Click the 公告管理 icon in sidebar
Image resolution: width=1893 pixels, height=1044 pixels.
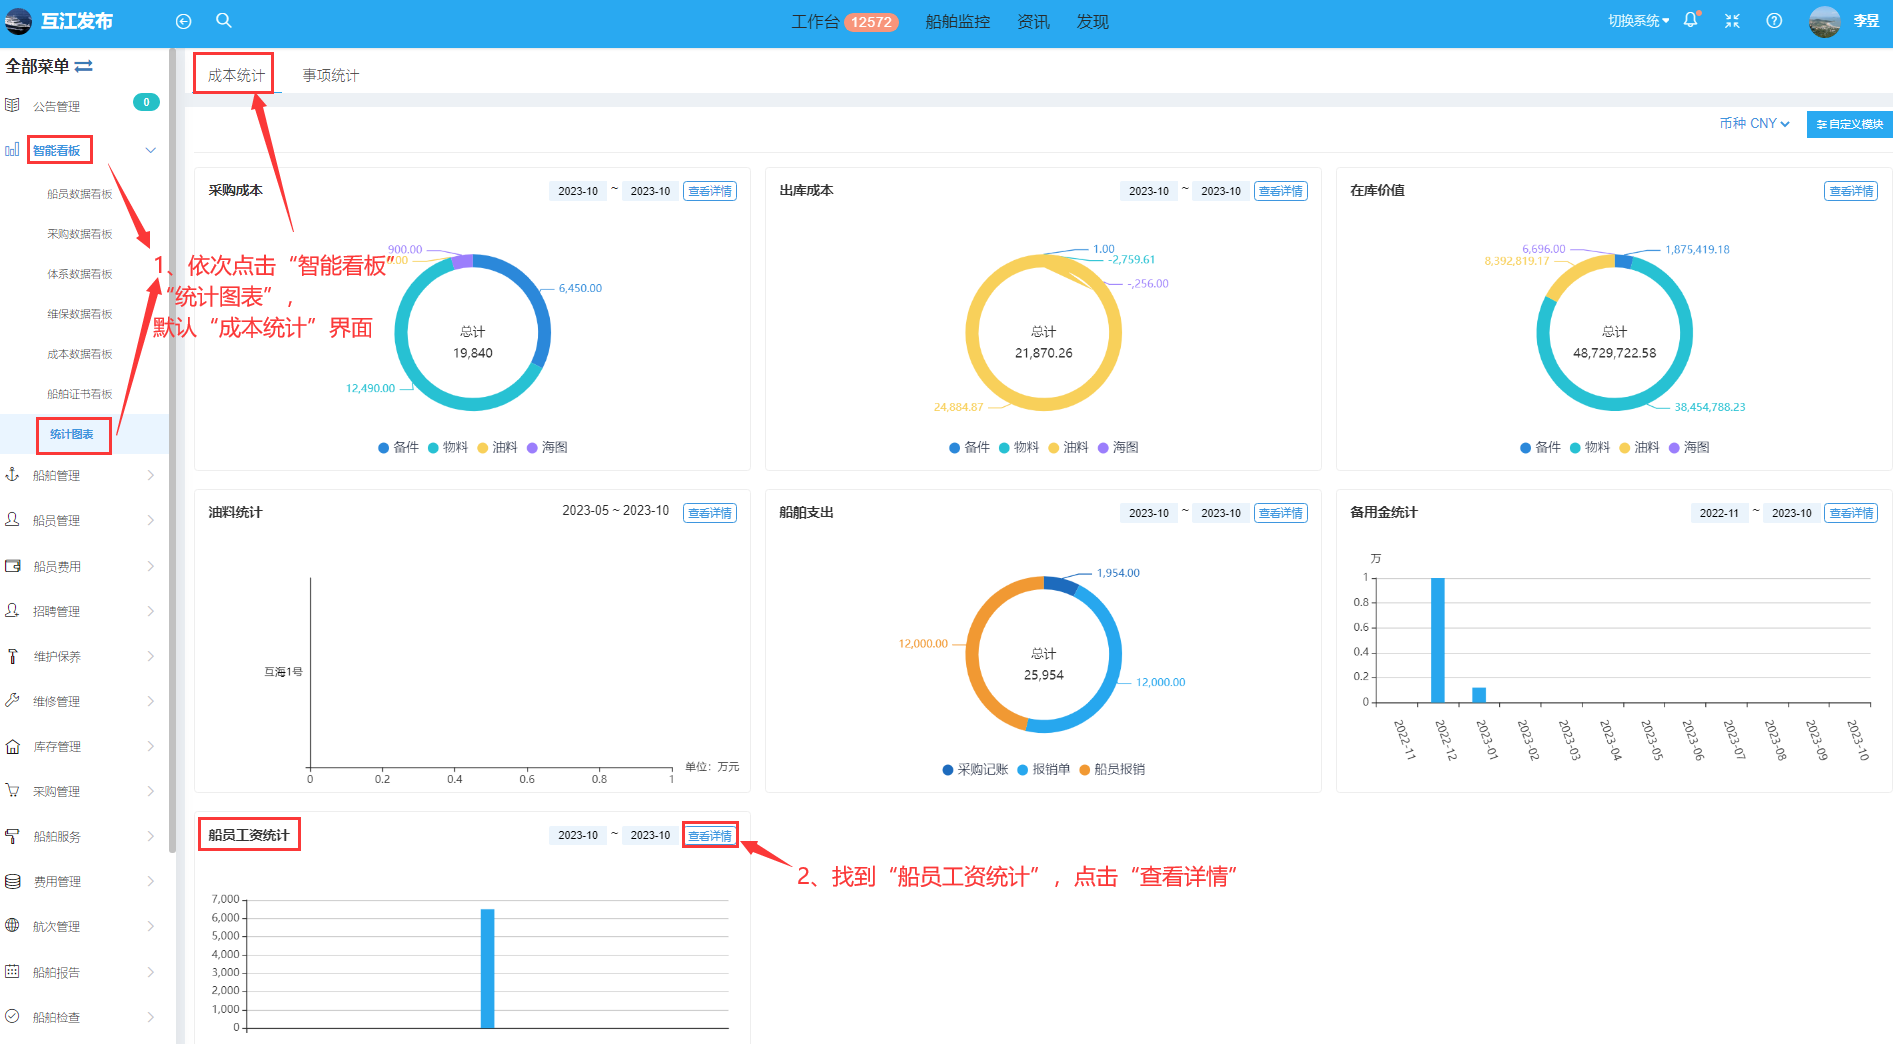[x=12, y=105]
